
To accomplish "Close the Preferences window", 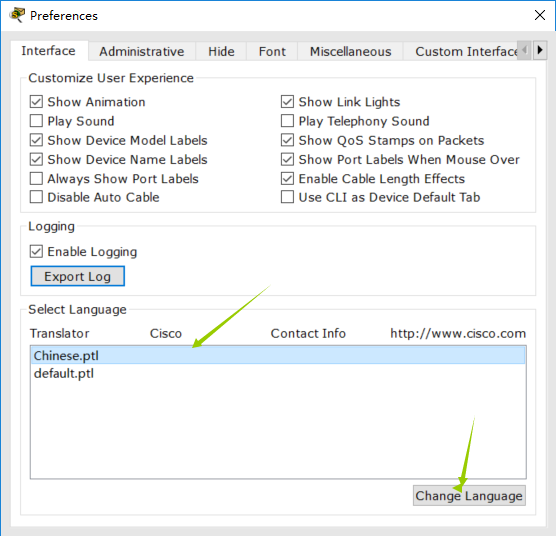I will 540,15.
